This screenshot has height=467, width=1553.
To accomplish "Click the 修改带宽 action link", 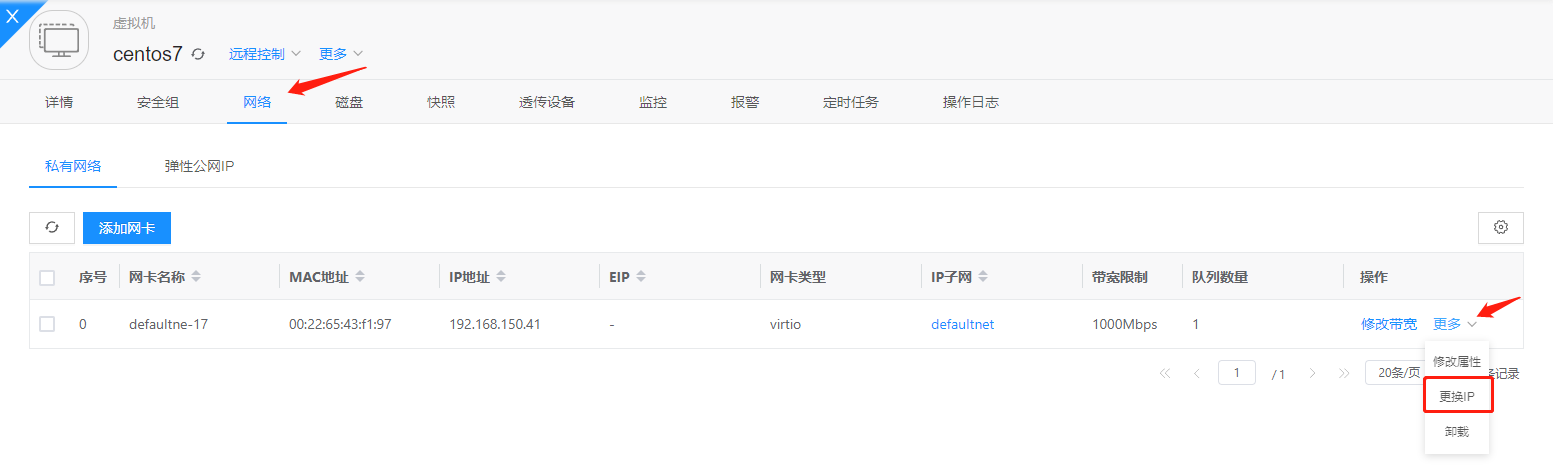I will pos(1388,324).
